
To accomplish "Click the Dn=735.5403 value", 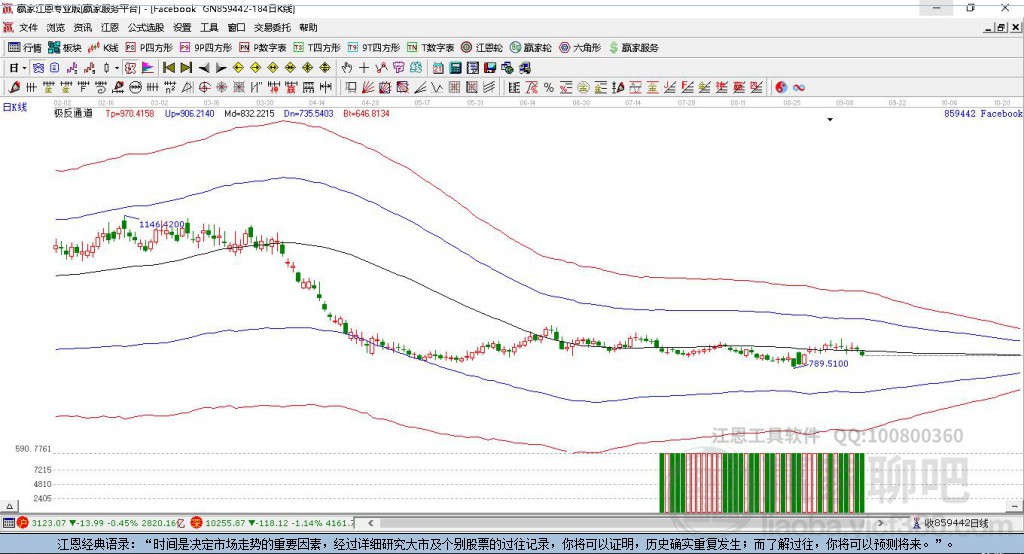I will point(308,113).
